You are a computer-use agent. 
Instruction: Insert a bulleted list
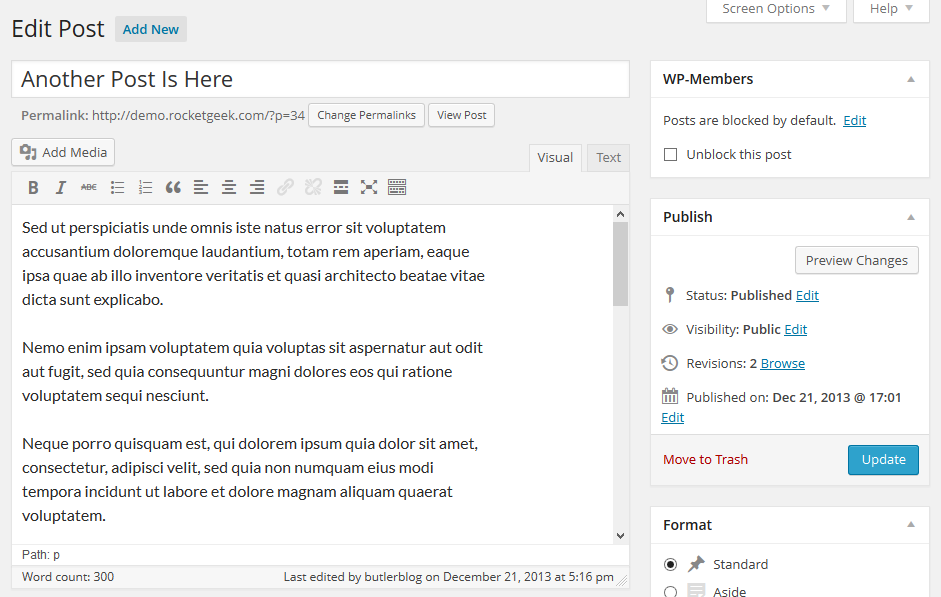[x=117, y=187]
